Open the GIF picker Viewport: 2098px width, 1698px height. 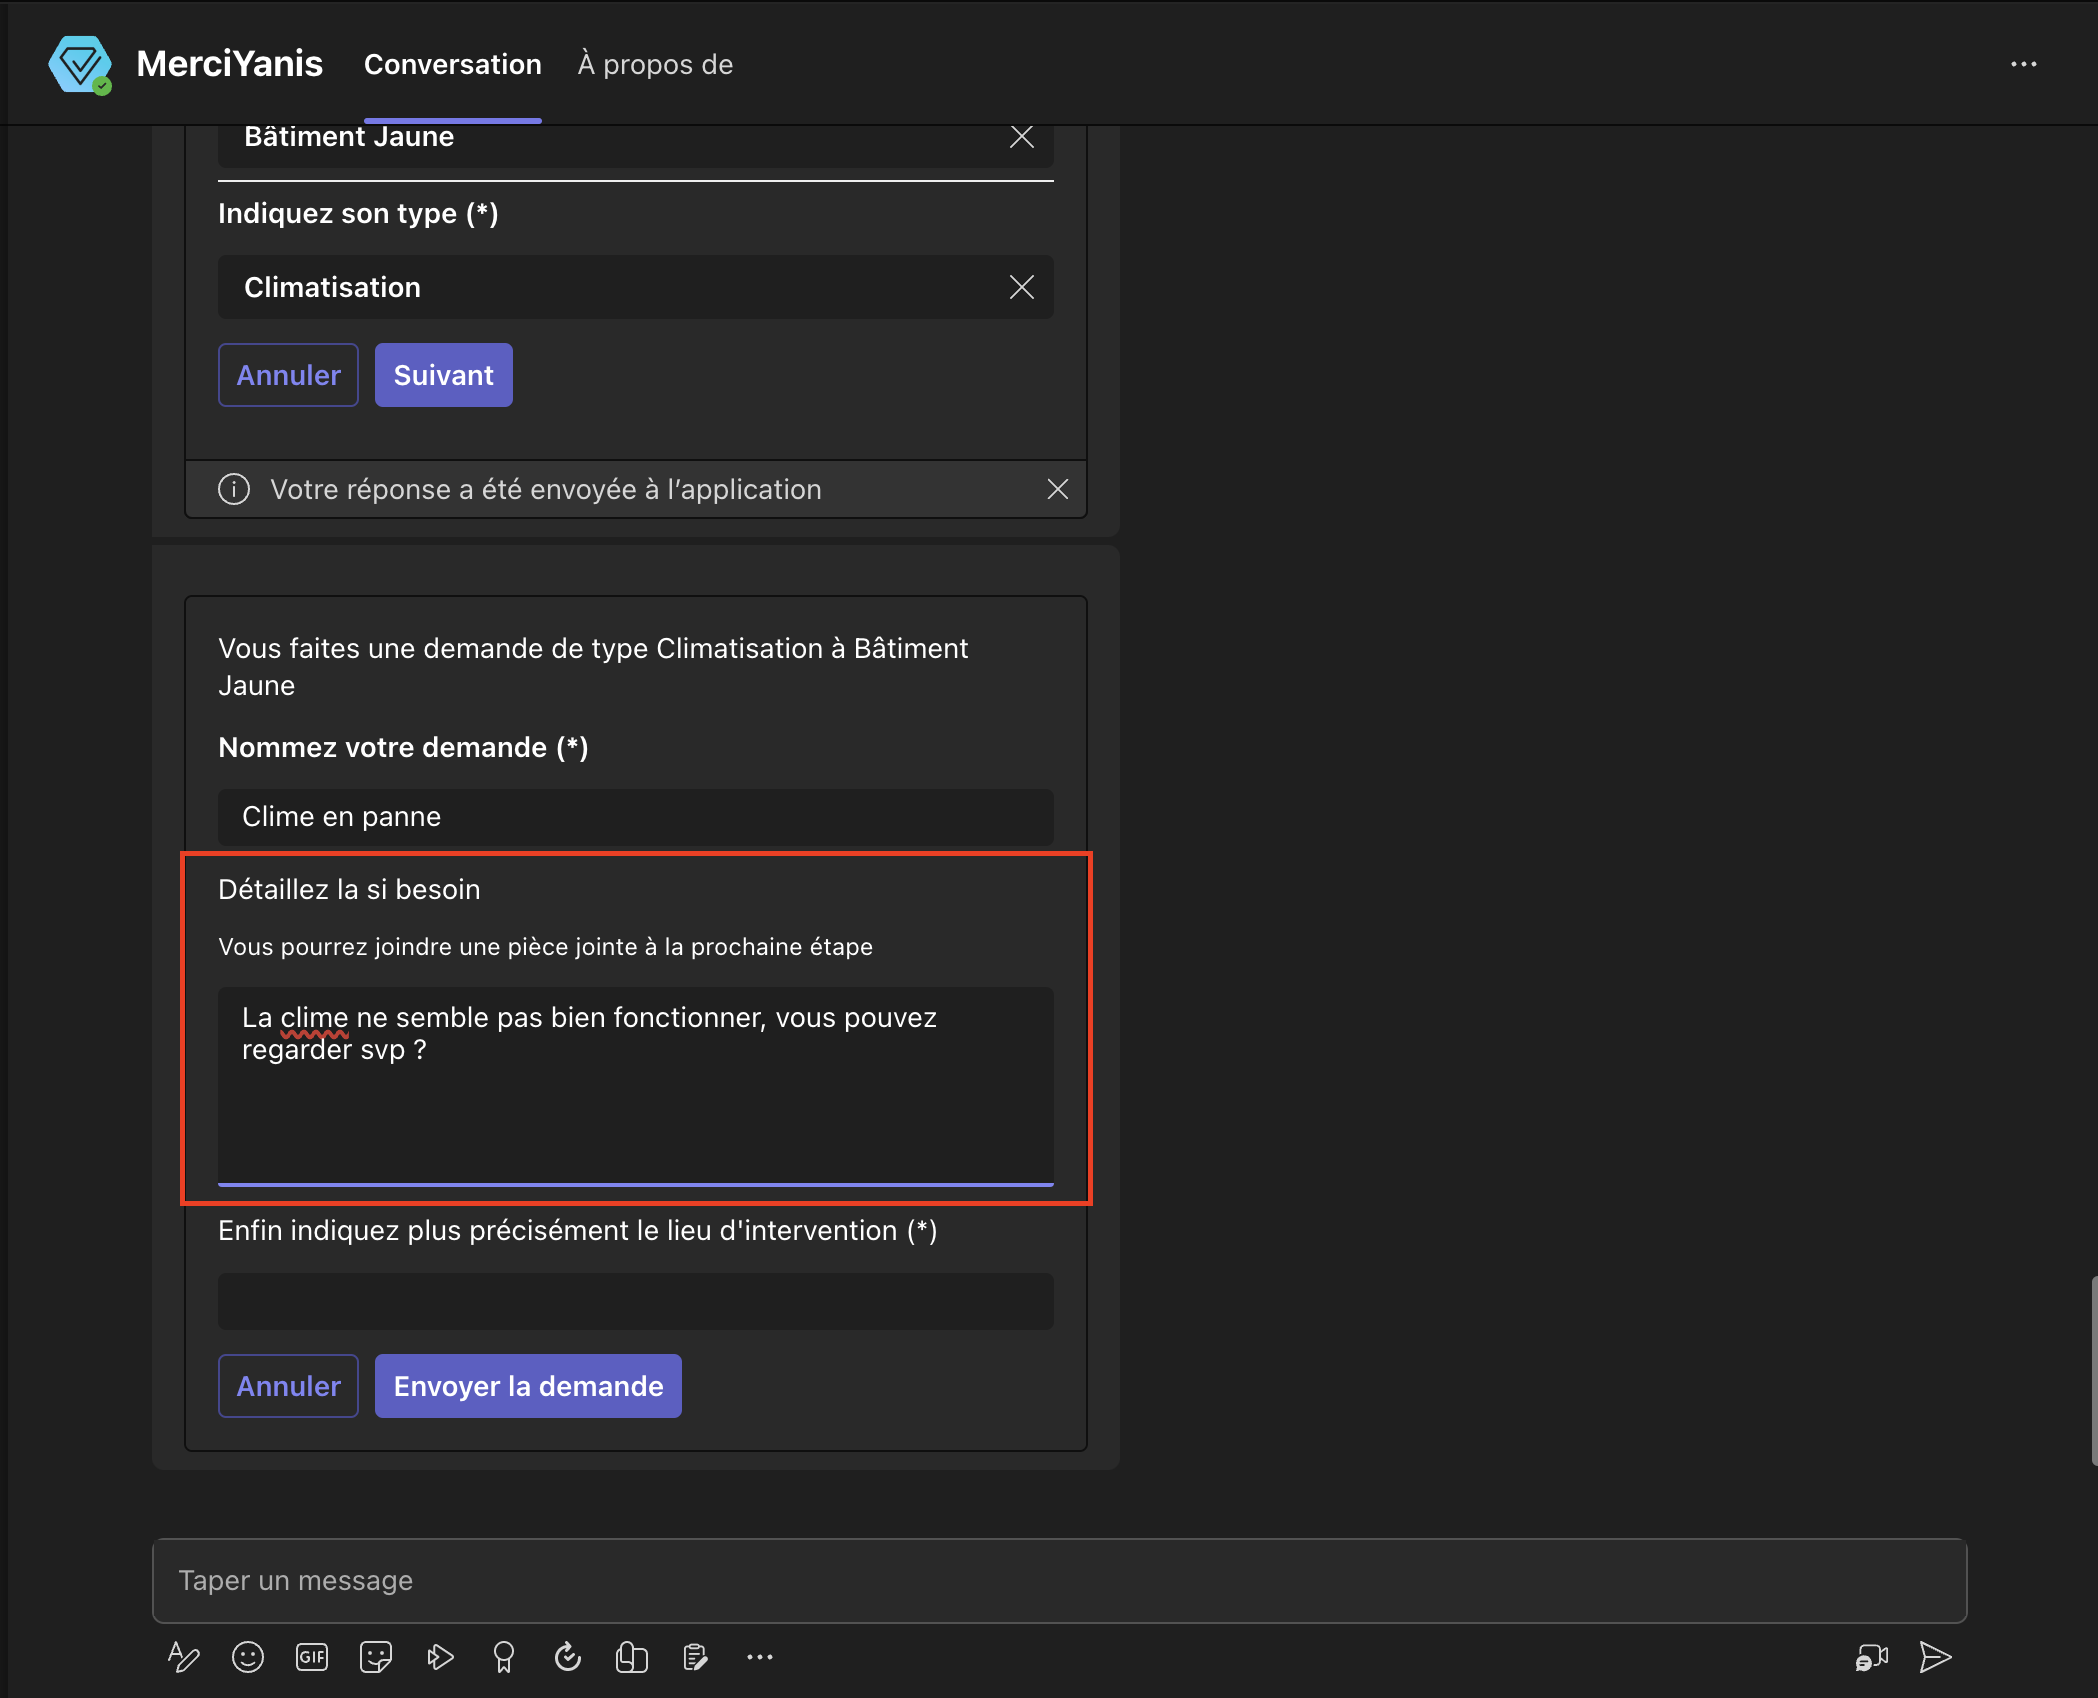coord(312,1657)
